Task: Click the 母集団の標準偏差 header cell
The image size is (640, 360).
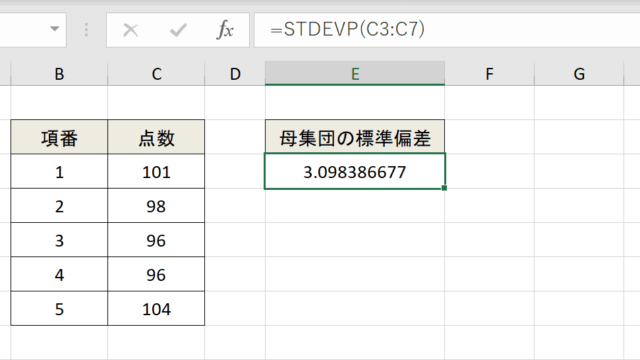Action: click(x=355, y=137)
